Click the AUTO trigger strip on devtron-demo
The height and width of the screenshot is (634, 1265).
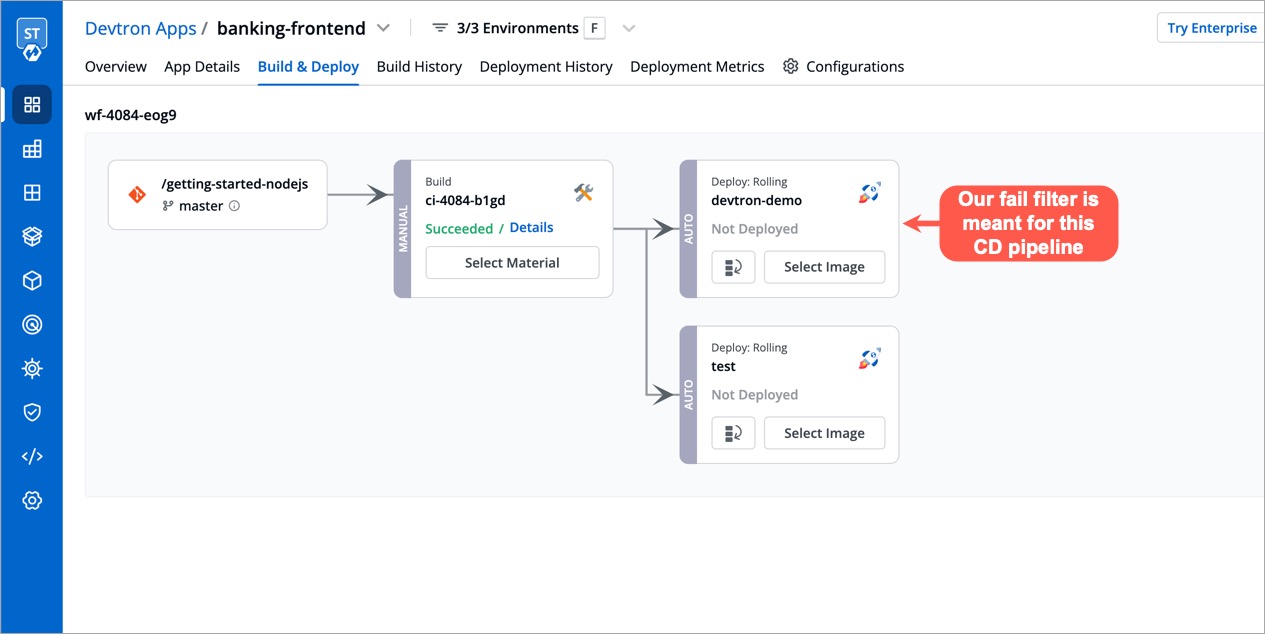688,229
